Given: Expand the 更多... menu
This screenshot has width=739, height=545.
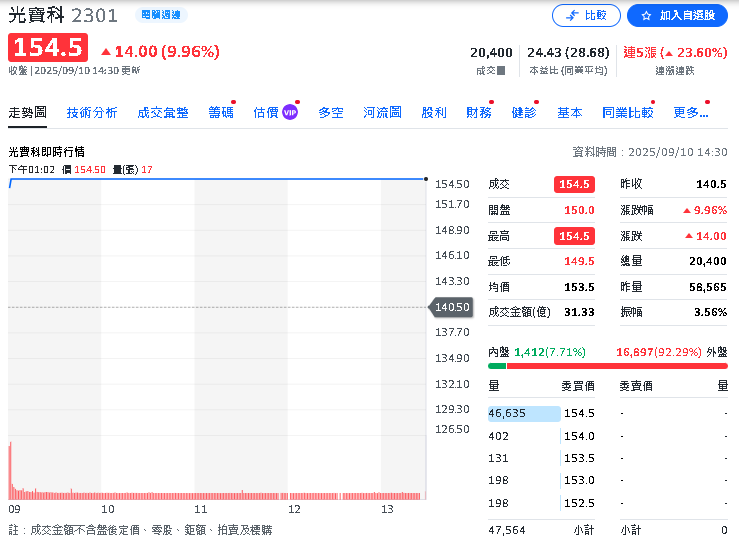Looking at the screenshot, I should pyautogui.click(x=691, y=113).
